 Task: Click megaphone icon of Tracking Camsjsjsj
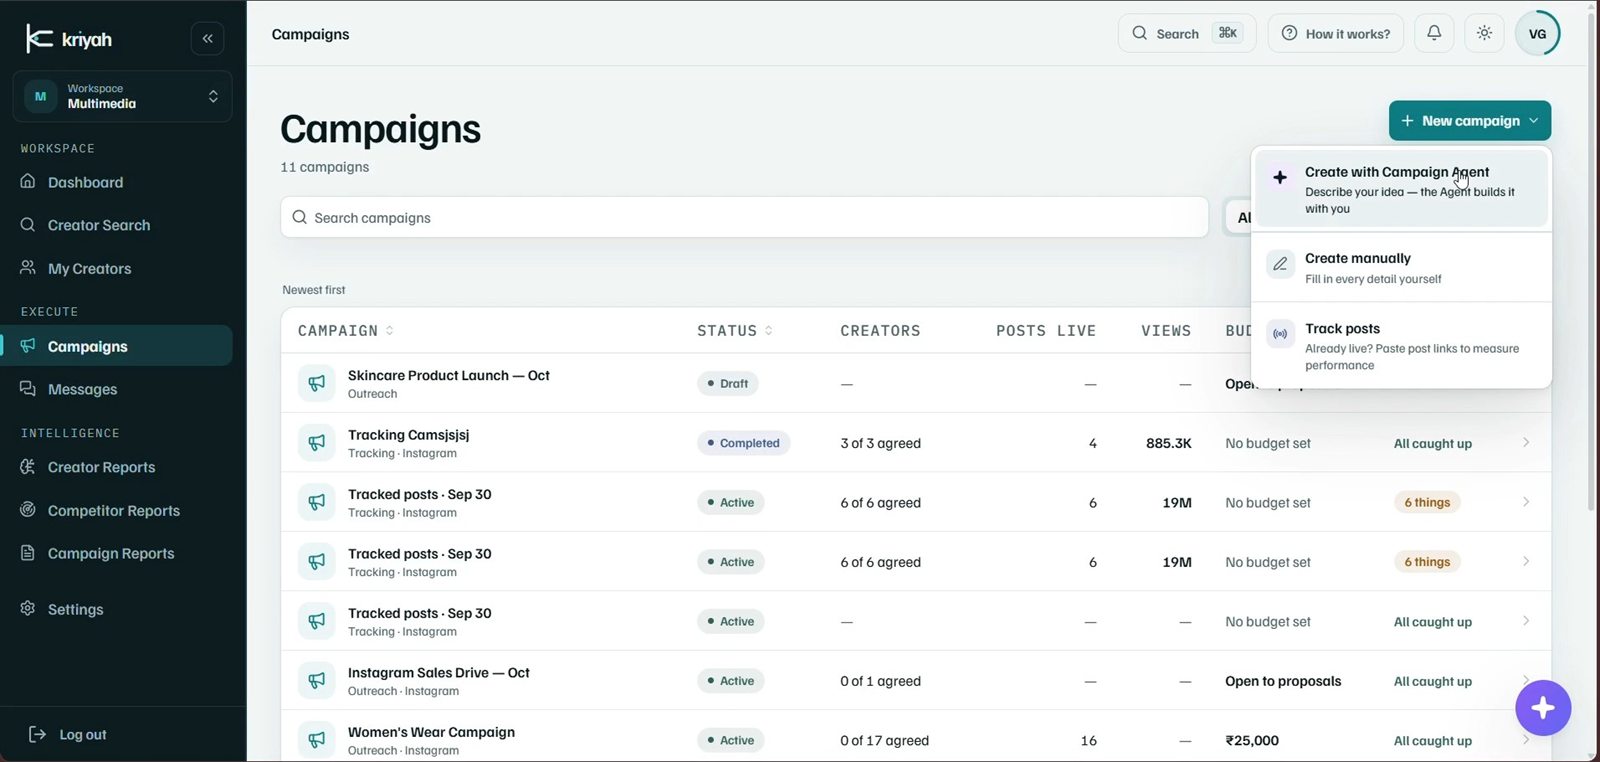[316, 443]
